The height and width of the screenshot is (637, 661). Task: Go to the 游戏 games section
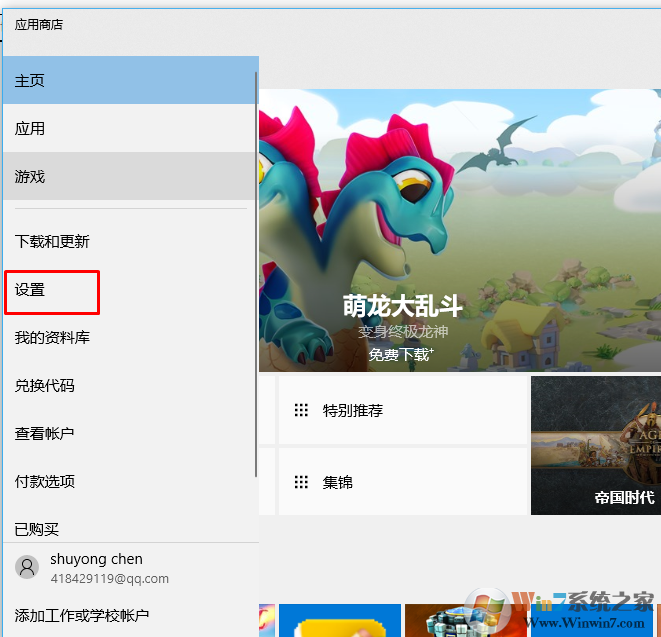(130, 176)
